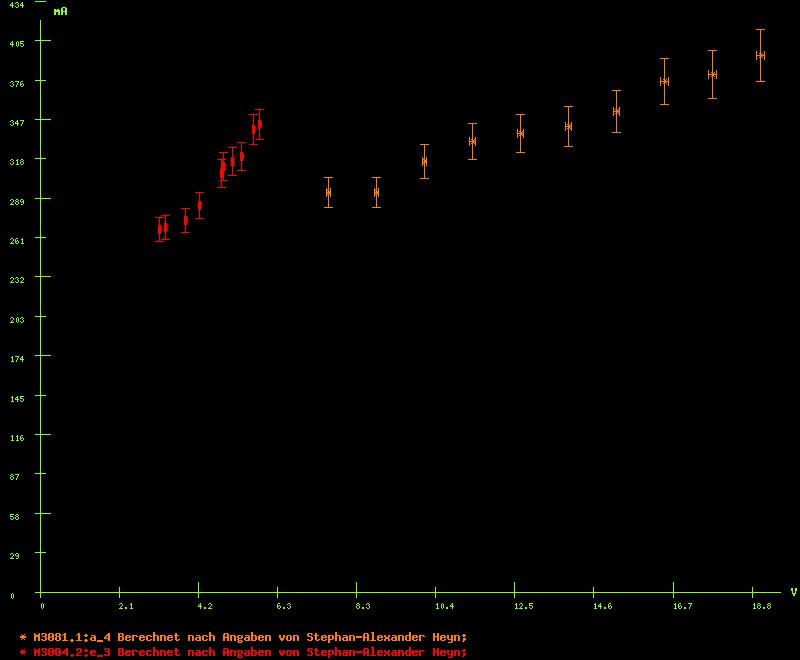The image size is (800, 660).
Task: Click the 434 label at the y-axis top
Action: point(17,5)
